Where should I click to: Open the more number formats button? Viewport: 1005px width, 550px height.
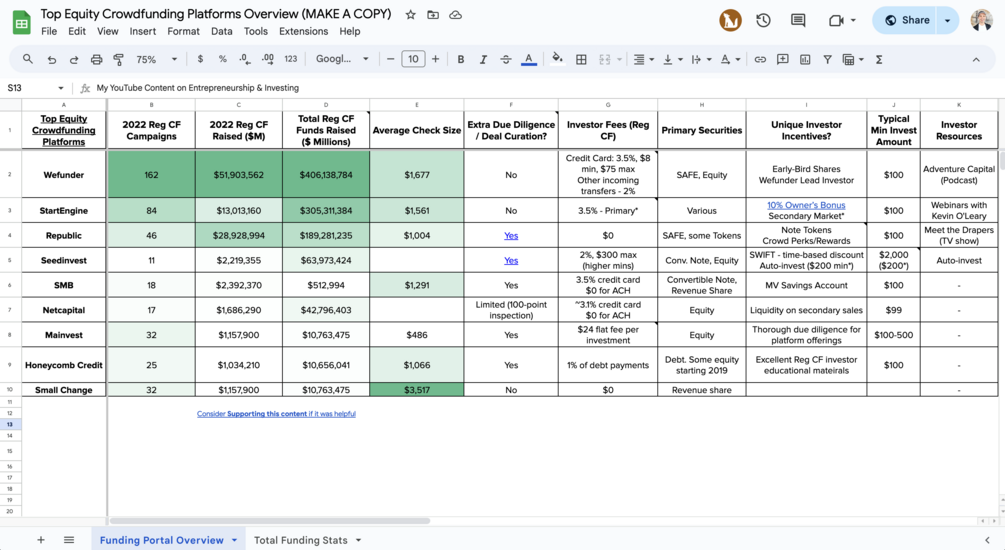291,59
